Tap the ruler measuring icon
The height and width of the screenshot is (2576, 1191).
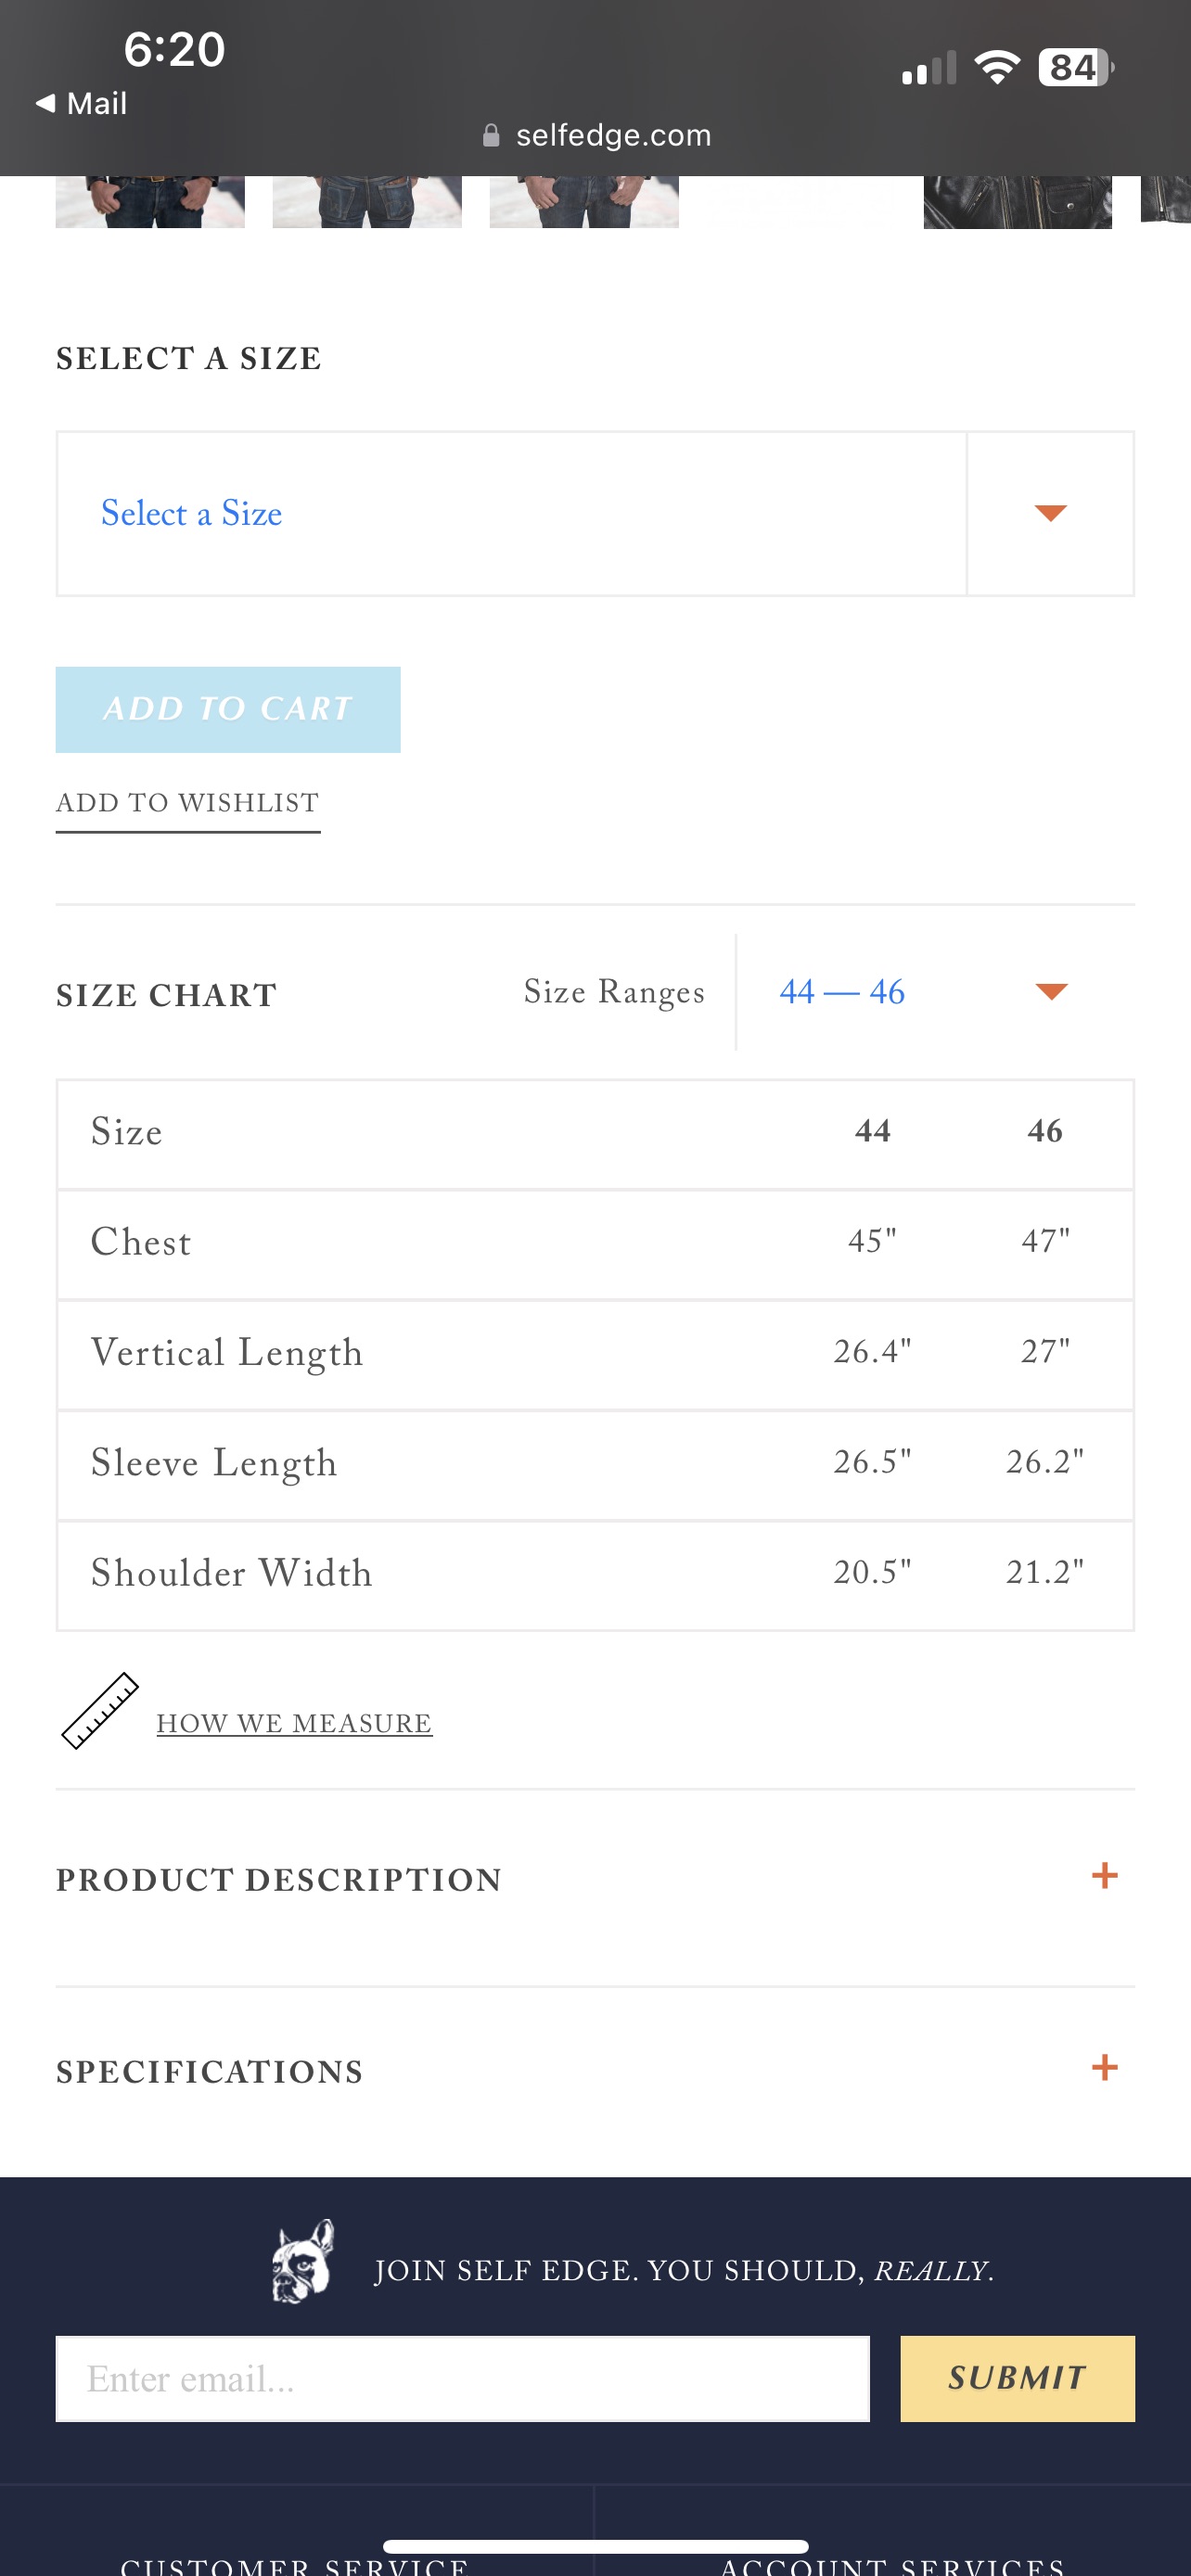[x=99, y=1710]
